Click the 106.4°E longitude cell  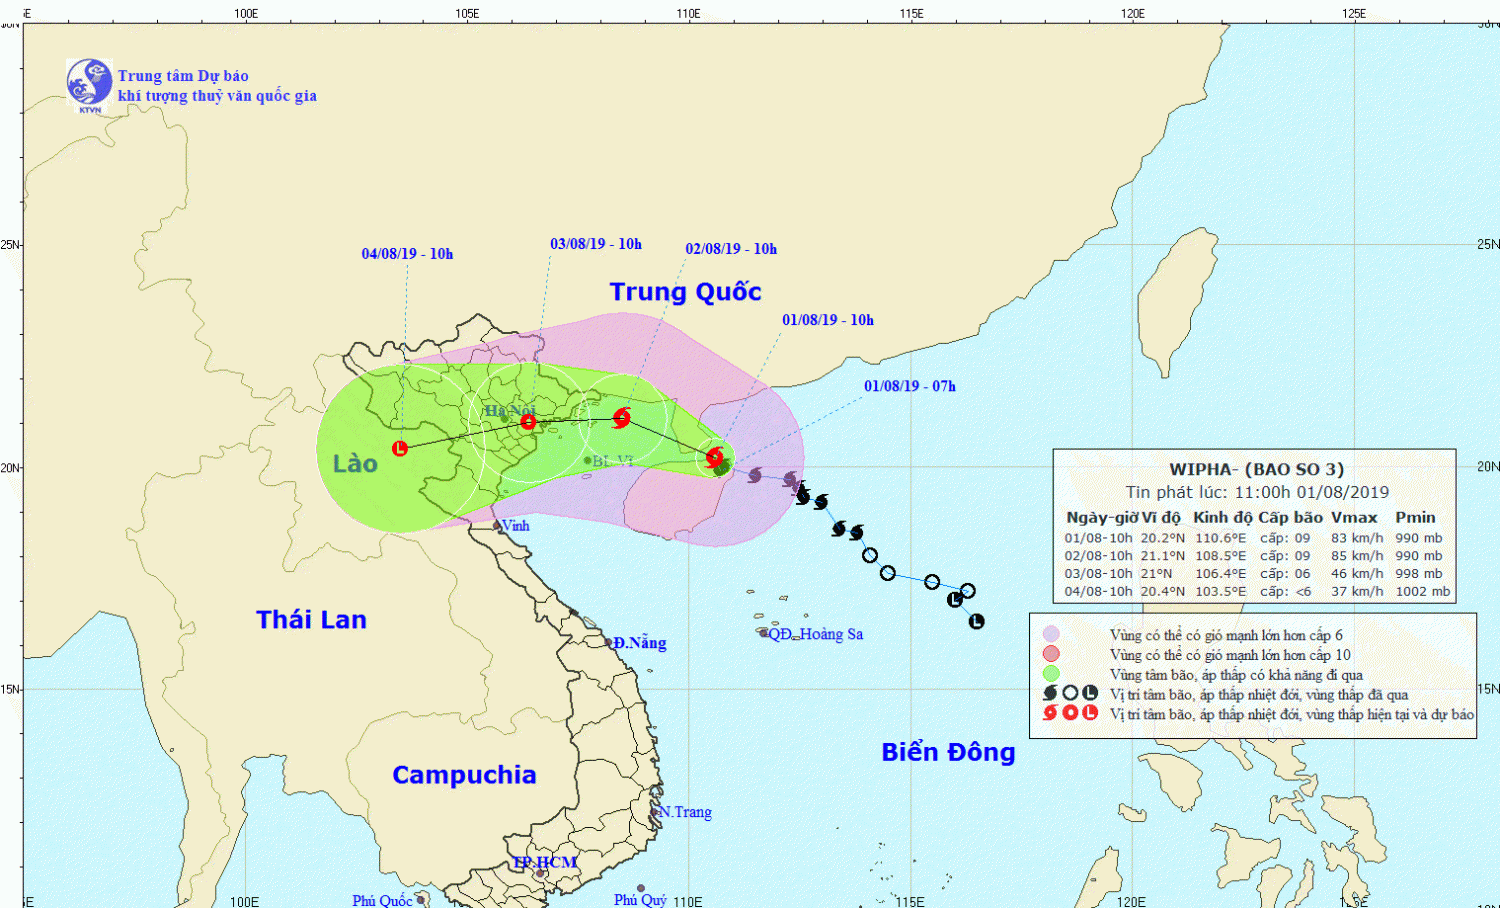pyautogui.click(x=1221, y=574)
